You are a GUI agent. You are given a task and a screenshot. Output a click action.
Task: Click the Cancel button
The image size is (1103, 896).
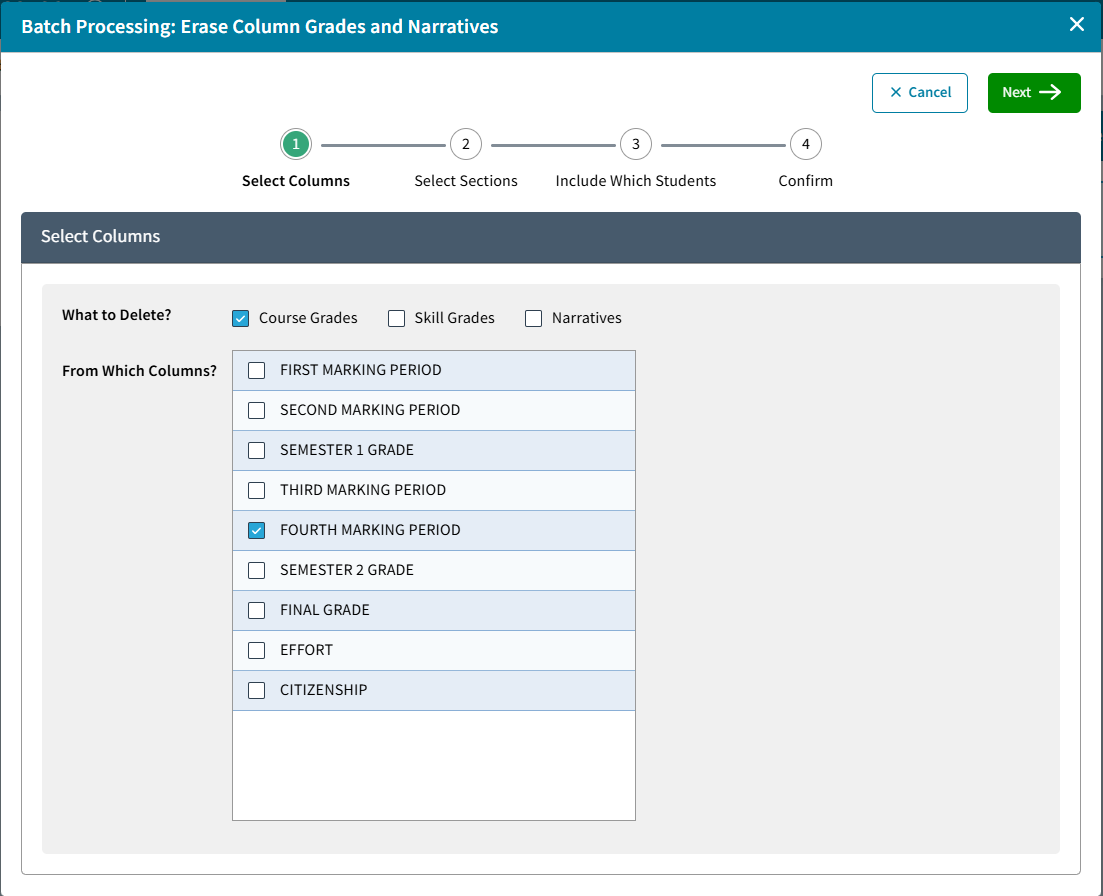pos(919,93)
